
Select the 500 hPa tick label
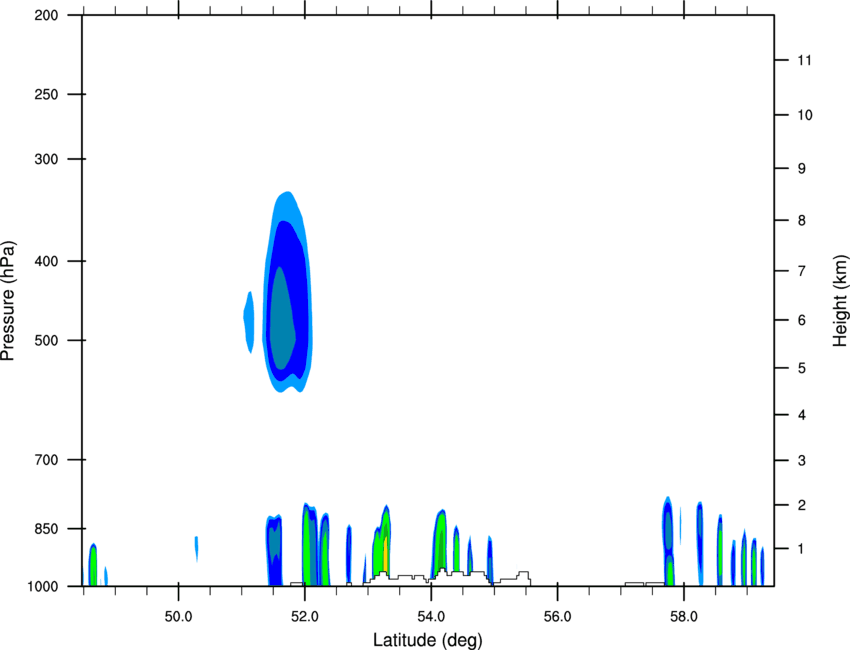pos(46,340)
